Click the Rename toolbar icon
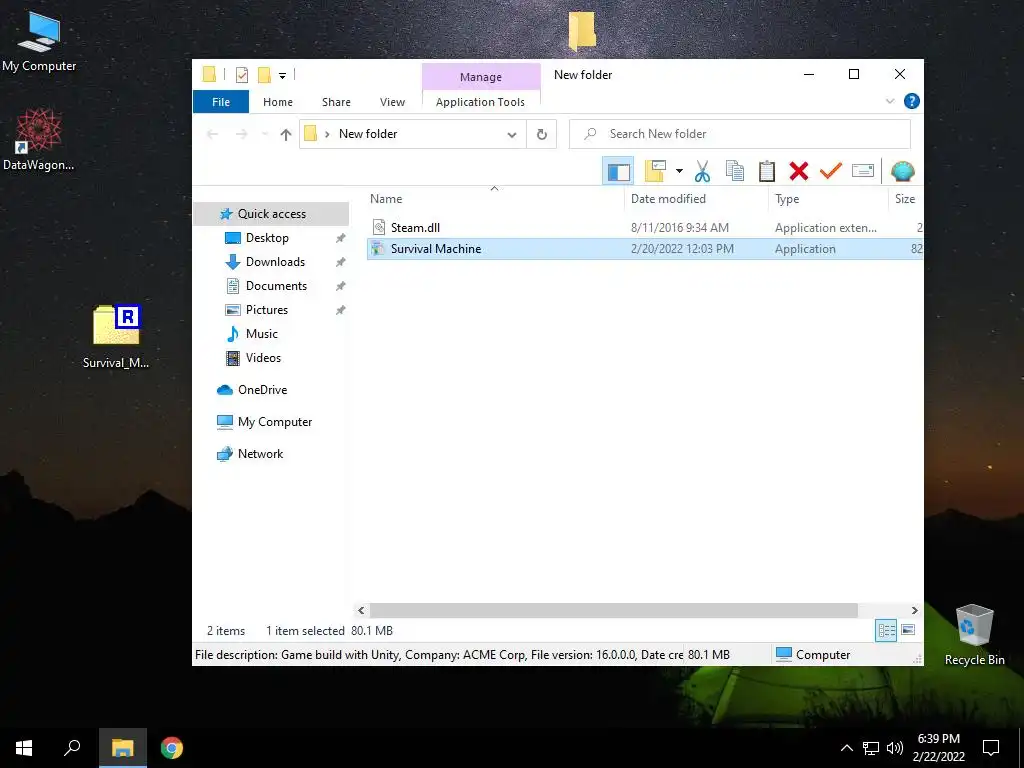This screenshot has width=1024, height=768. pos(863,171)
